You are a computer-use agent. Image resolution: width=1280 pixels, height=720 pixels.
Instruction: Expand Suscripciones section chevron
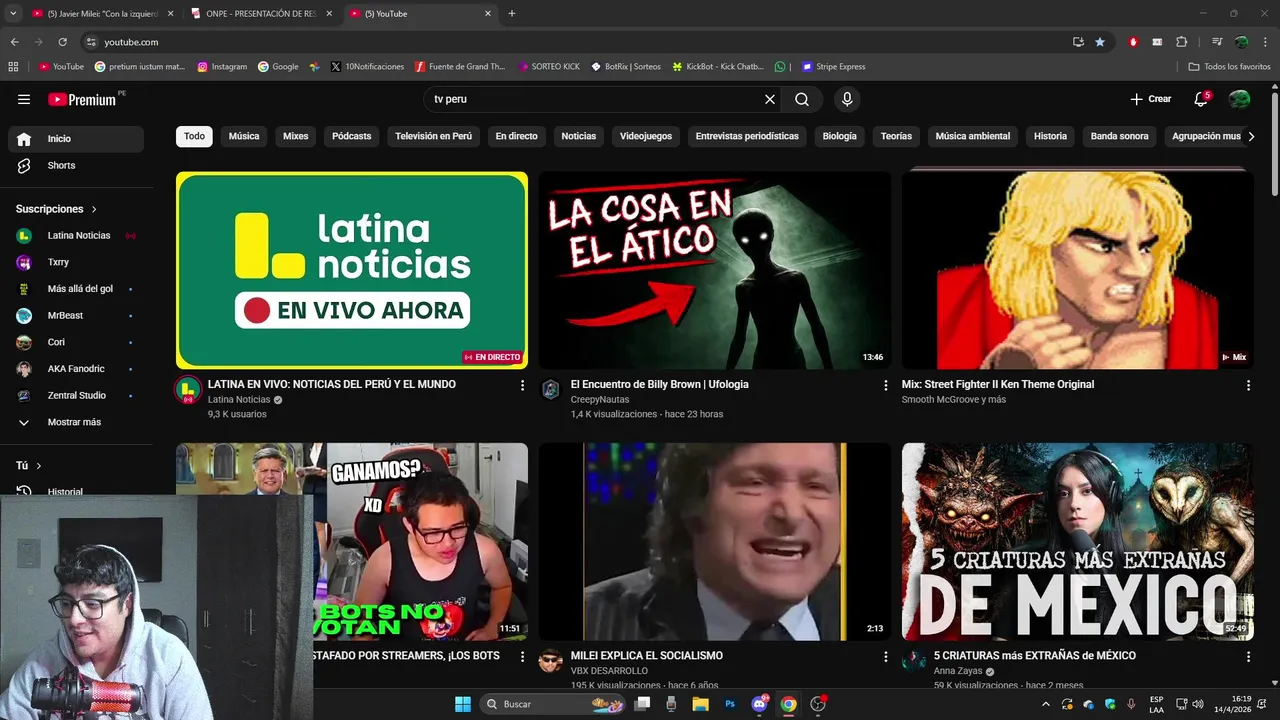[94, 209]
